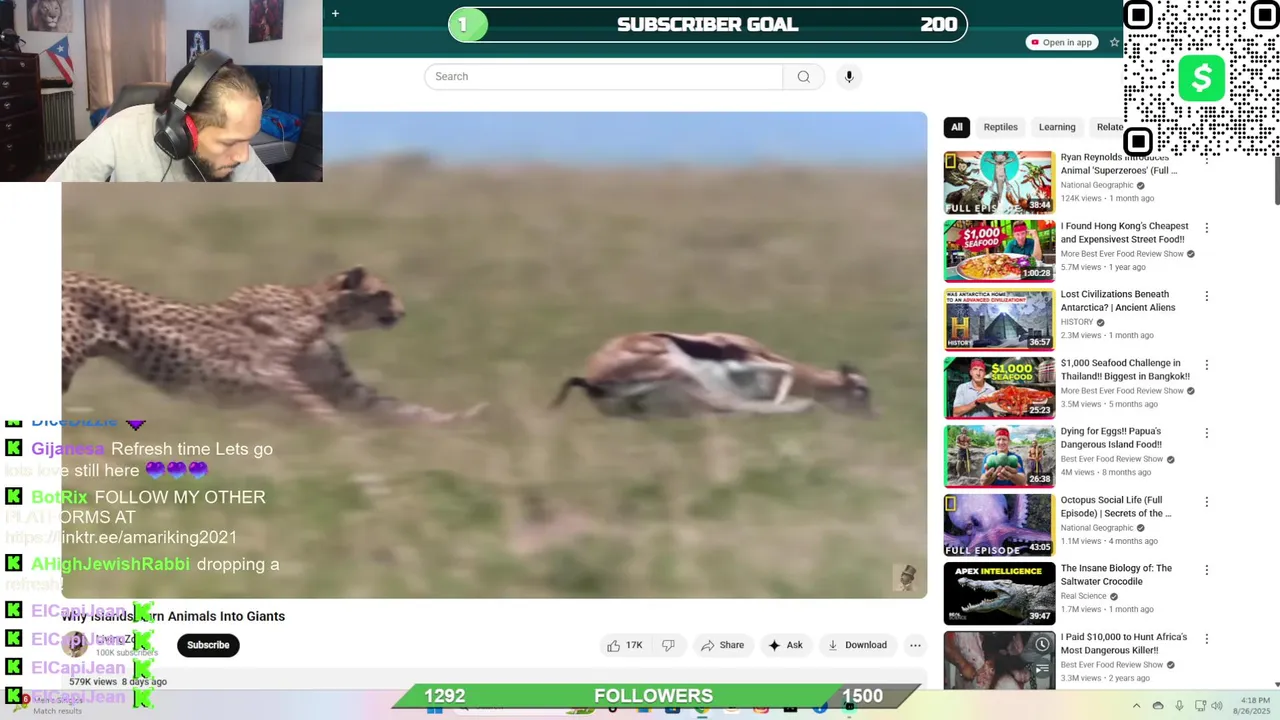Visit More Best Ever Food Review Show, 5.7M views

tap(1122, 254)
